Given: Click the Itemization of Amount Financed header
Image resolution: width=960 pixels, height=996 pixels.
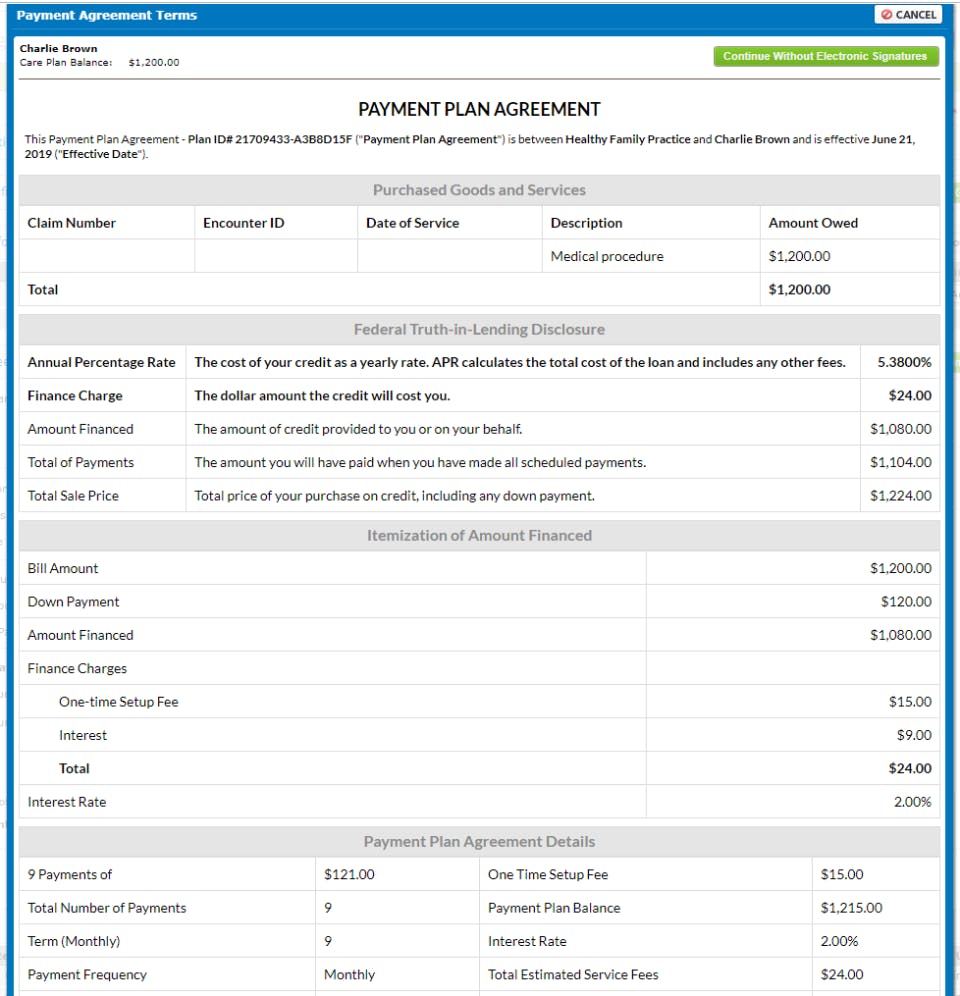Looking at the screenshot, I should tap(479, 535).
